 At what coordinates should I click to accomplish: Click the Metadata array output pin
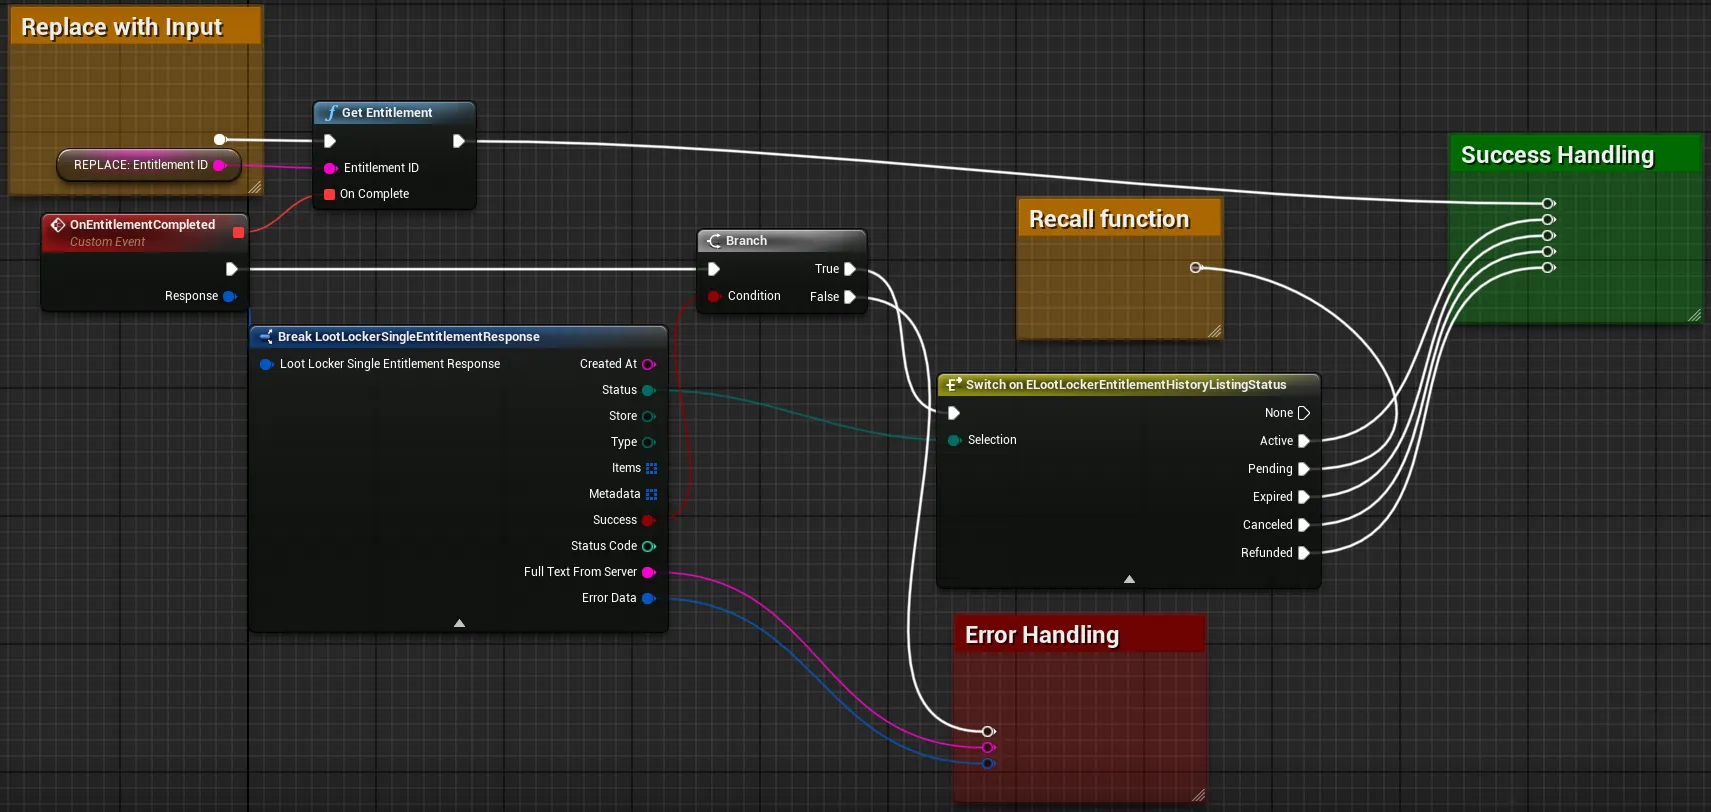click(x=652, y=494)
